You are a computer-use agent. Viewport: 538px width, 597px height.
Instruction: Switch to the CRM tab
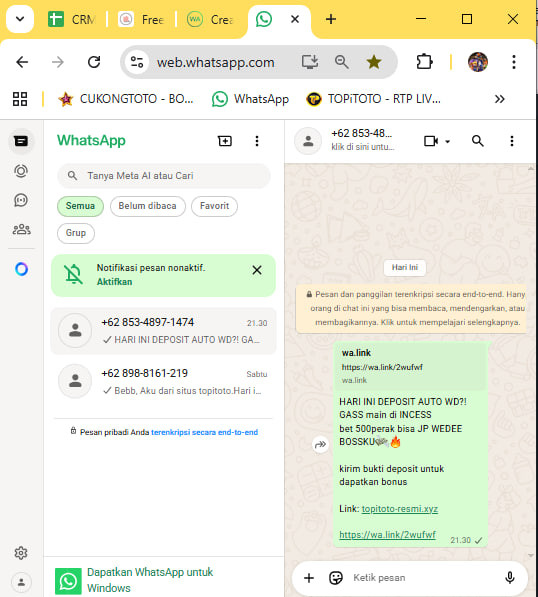click(x=72, y=19)
